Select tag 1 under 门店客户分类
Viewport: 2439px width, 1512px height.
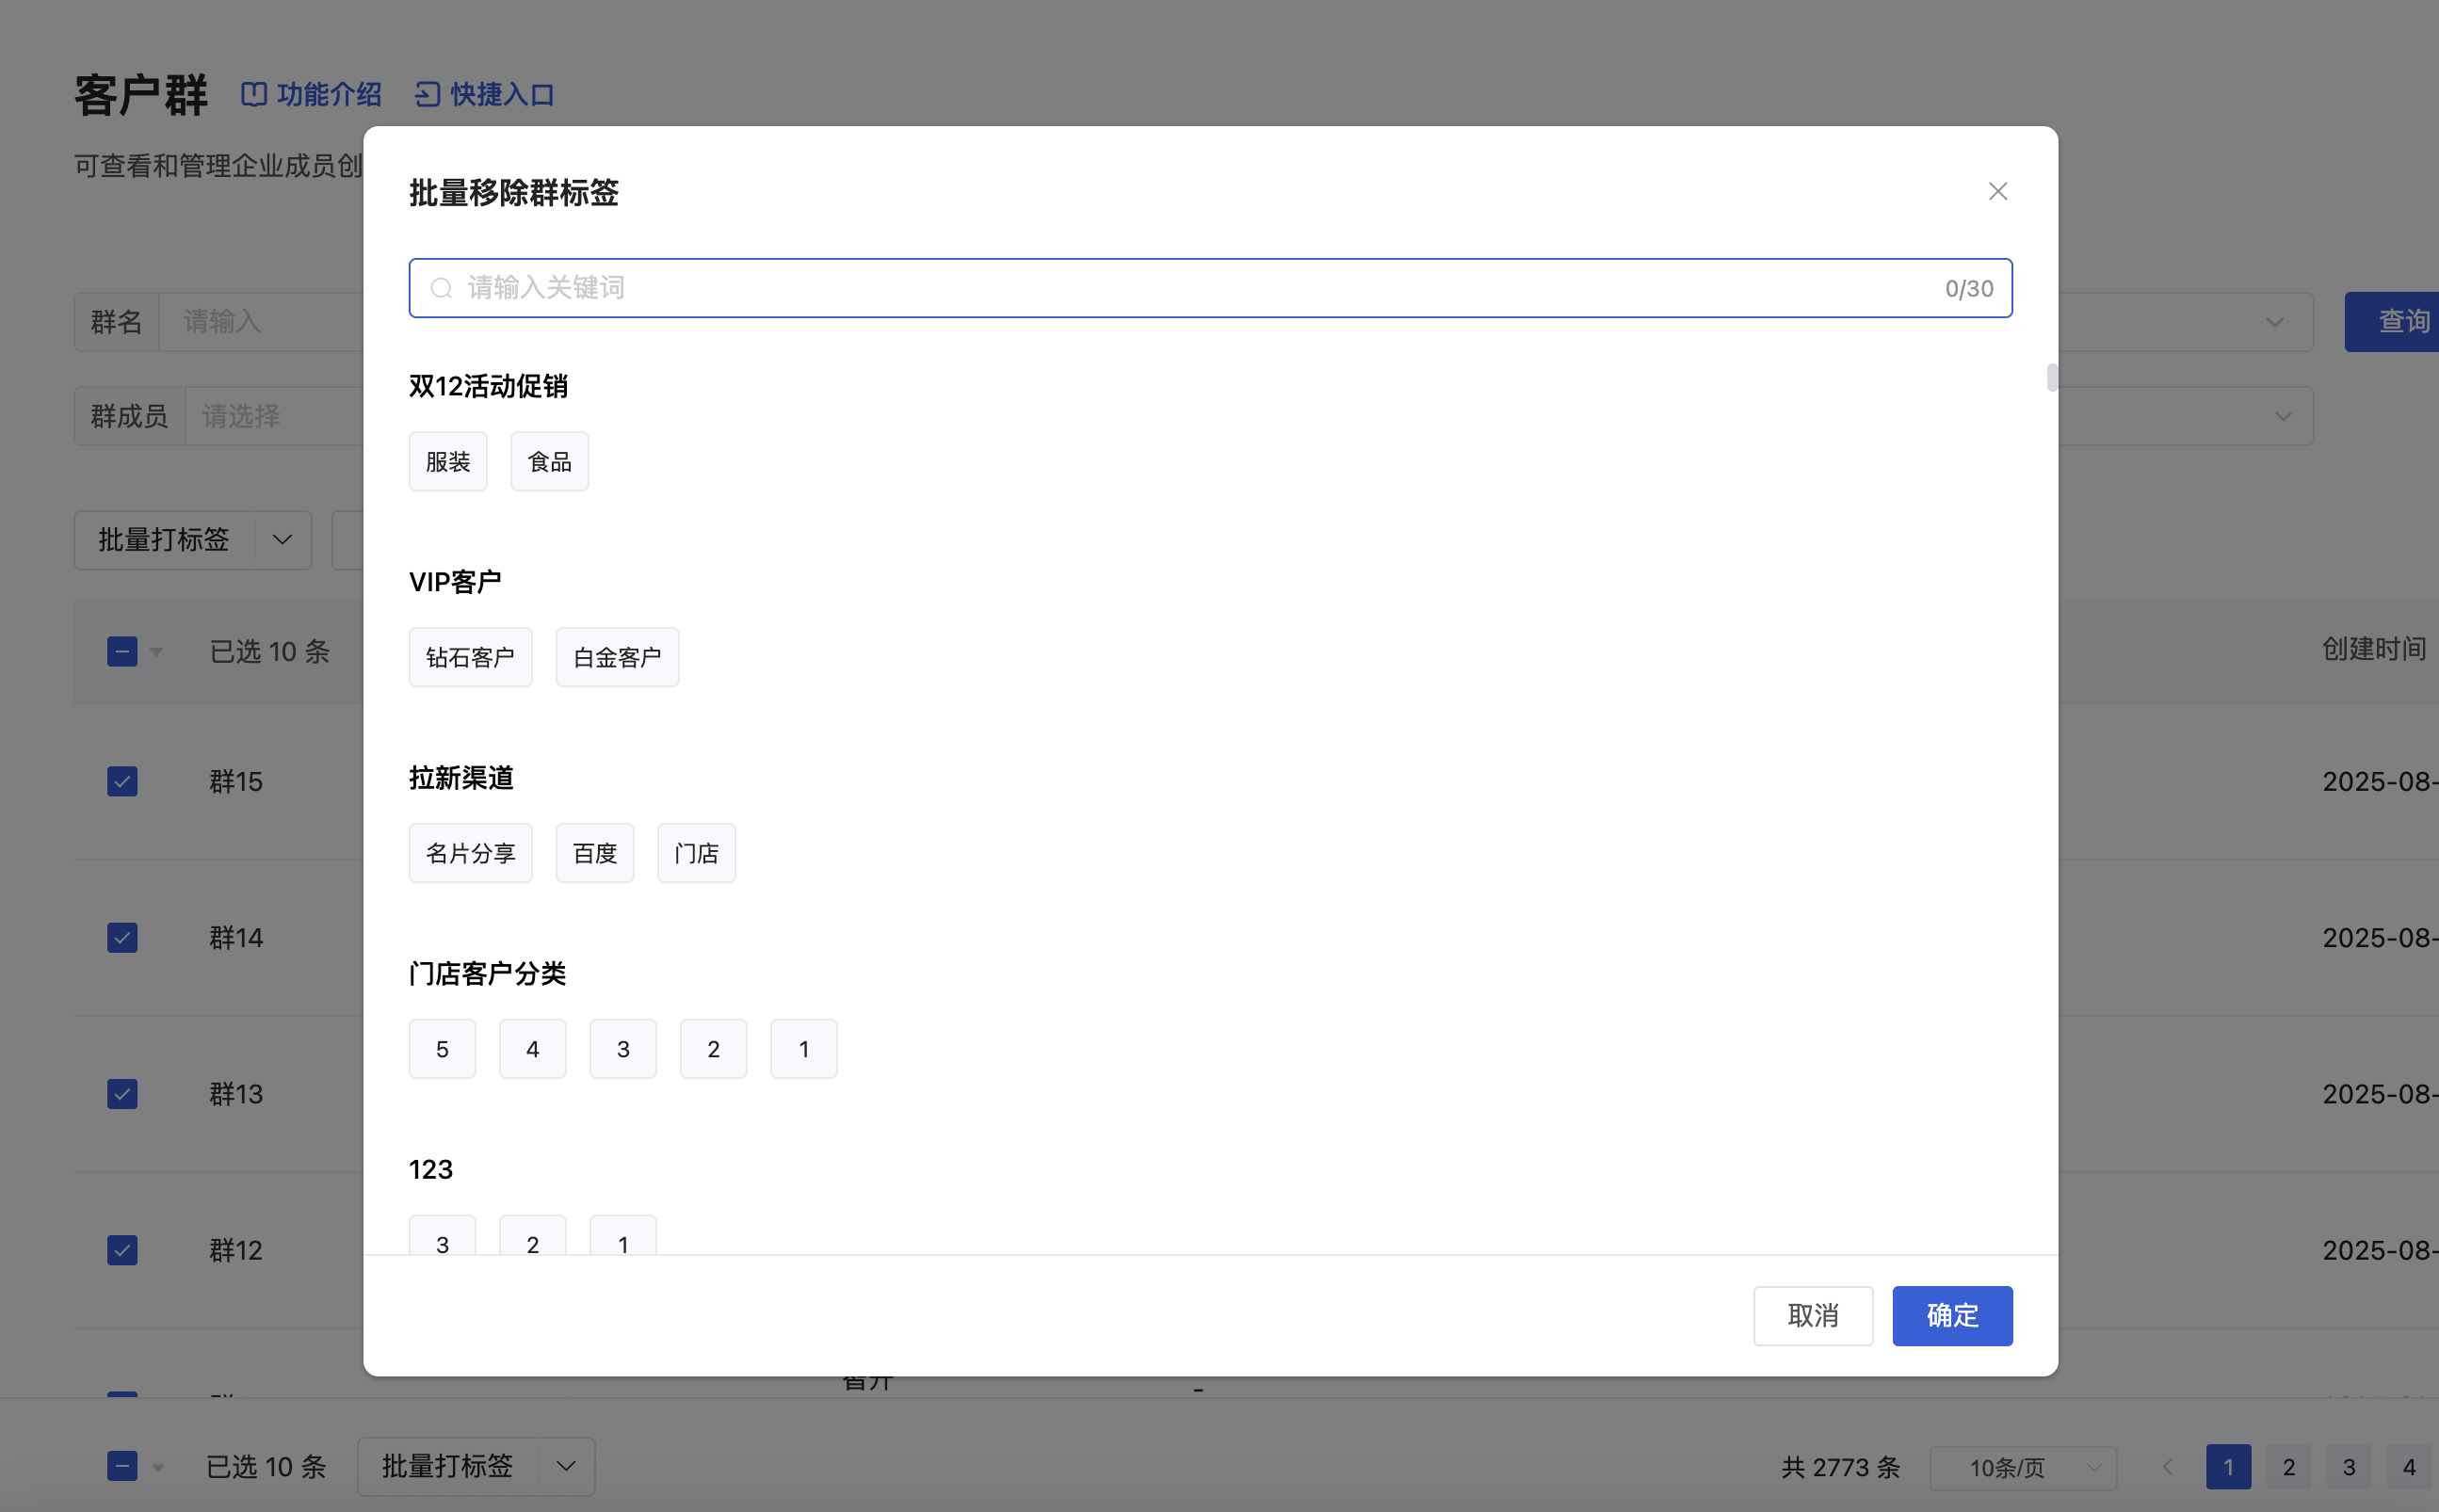pos(804,1049)
